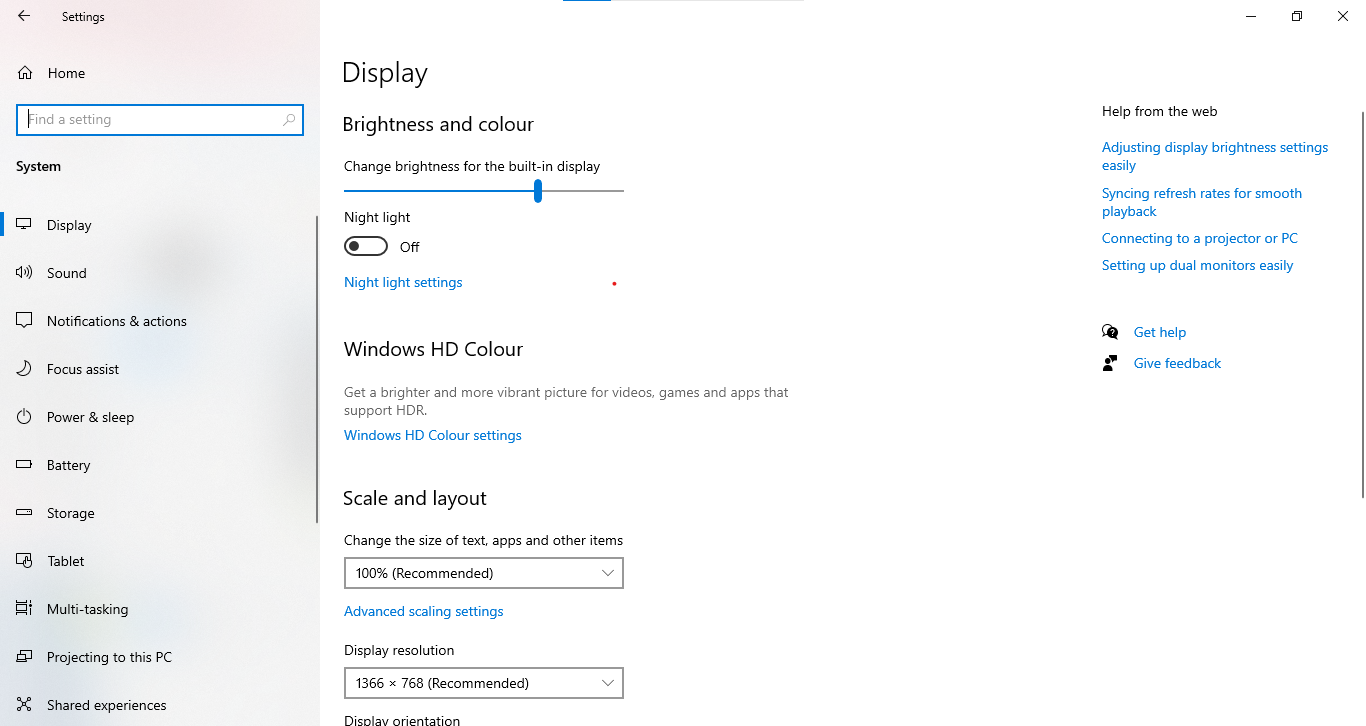
Task: Open Notifications & actions settings
Action: click(x=116, y=321)
